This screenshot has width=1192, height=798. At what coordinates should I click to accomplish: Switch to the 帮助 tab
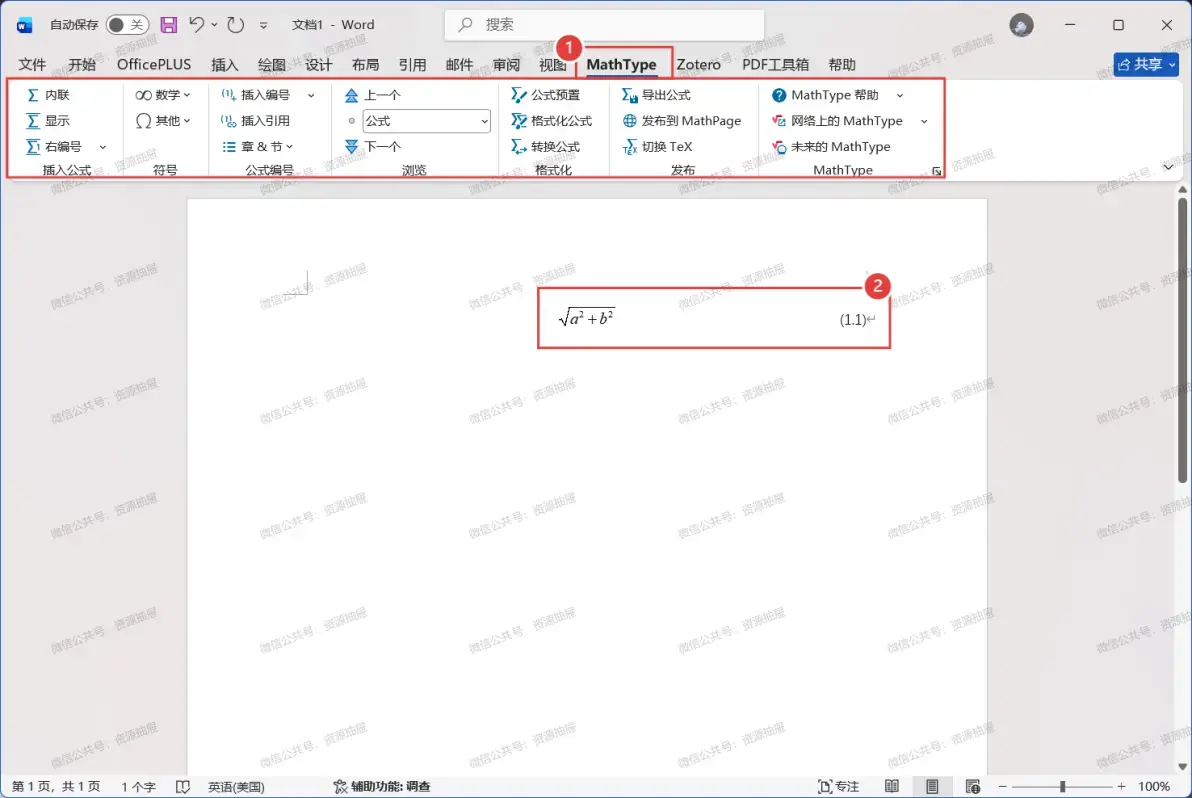(842, 65)
